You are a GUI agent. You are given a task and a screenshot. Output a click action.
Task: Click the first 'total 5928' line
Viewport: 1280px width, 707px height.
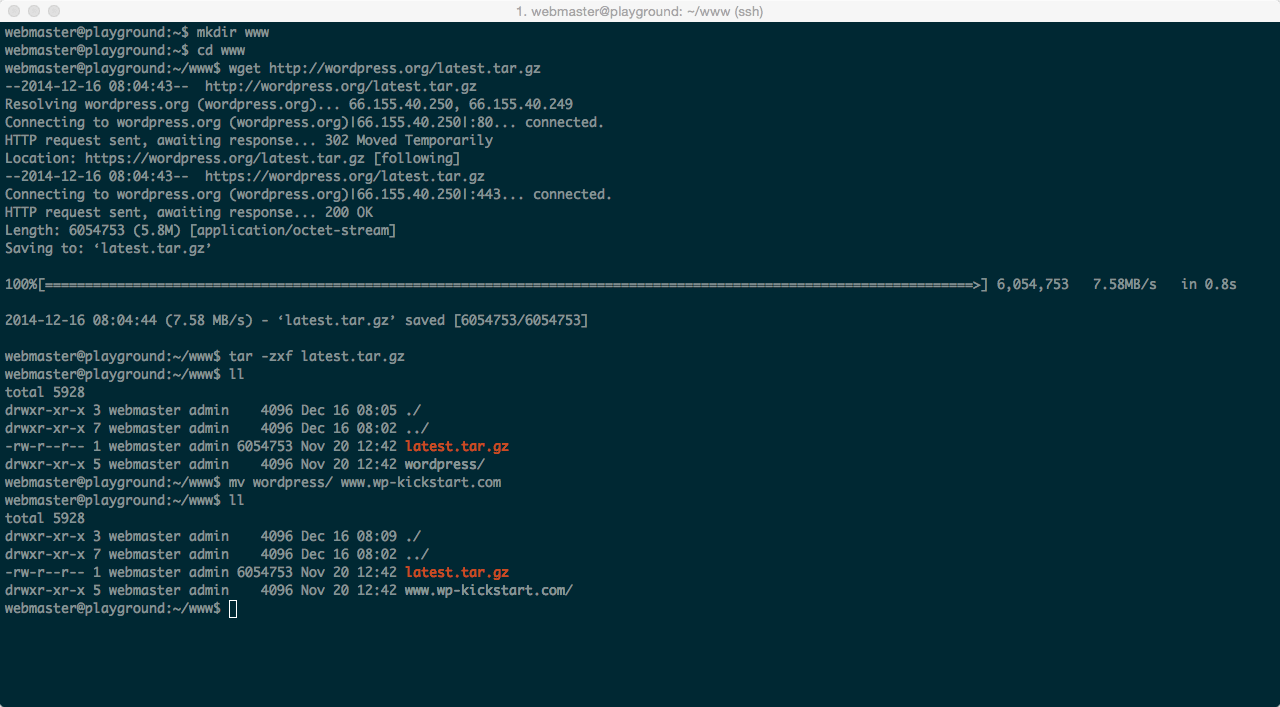point(45,392)
